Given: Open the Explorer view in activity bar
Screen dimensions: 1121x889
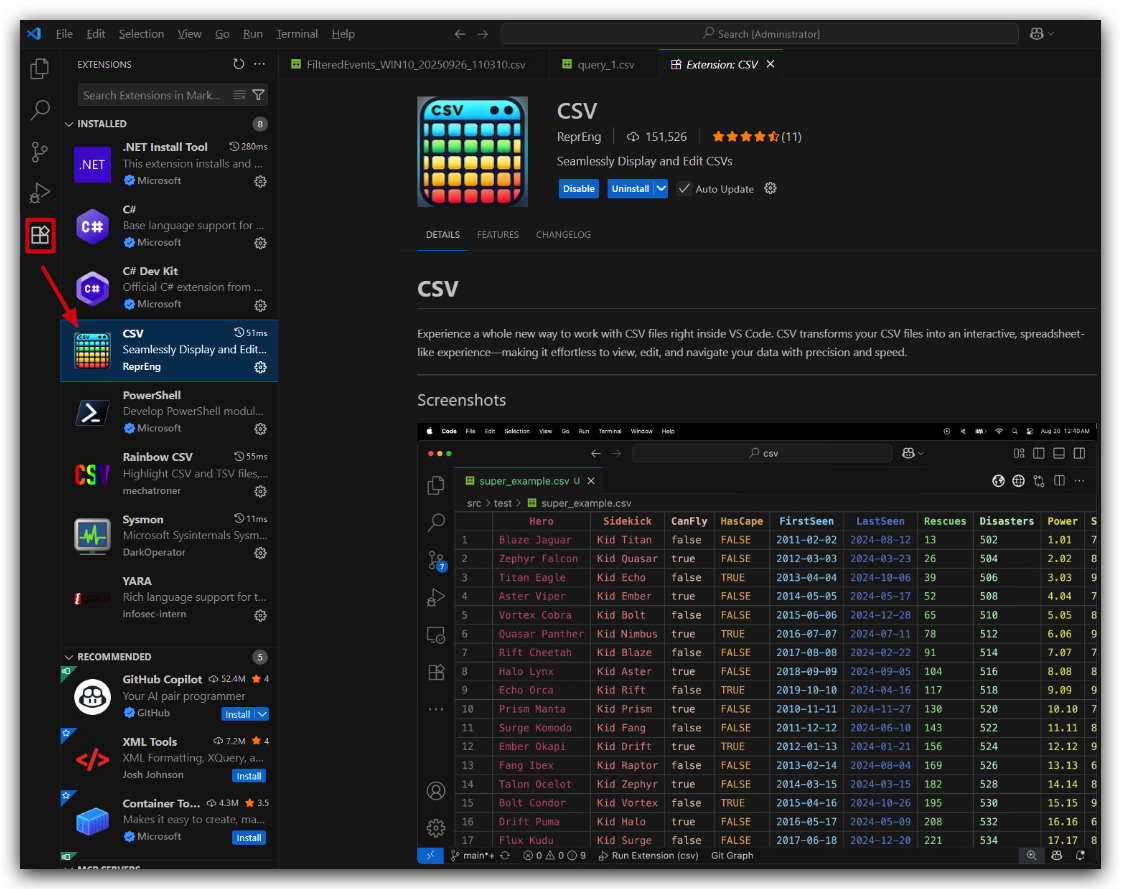Looking at the screenshot, I should click(40, 69).
